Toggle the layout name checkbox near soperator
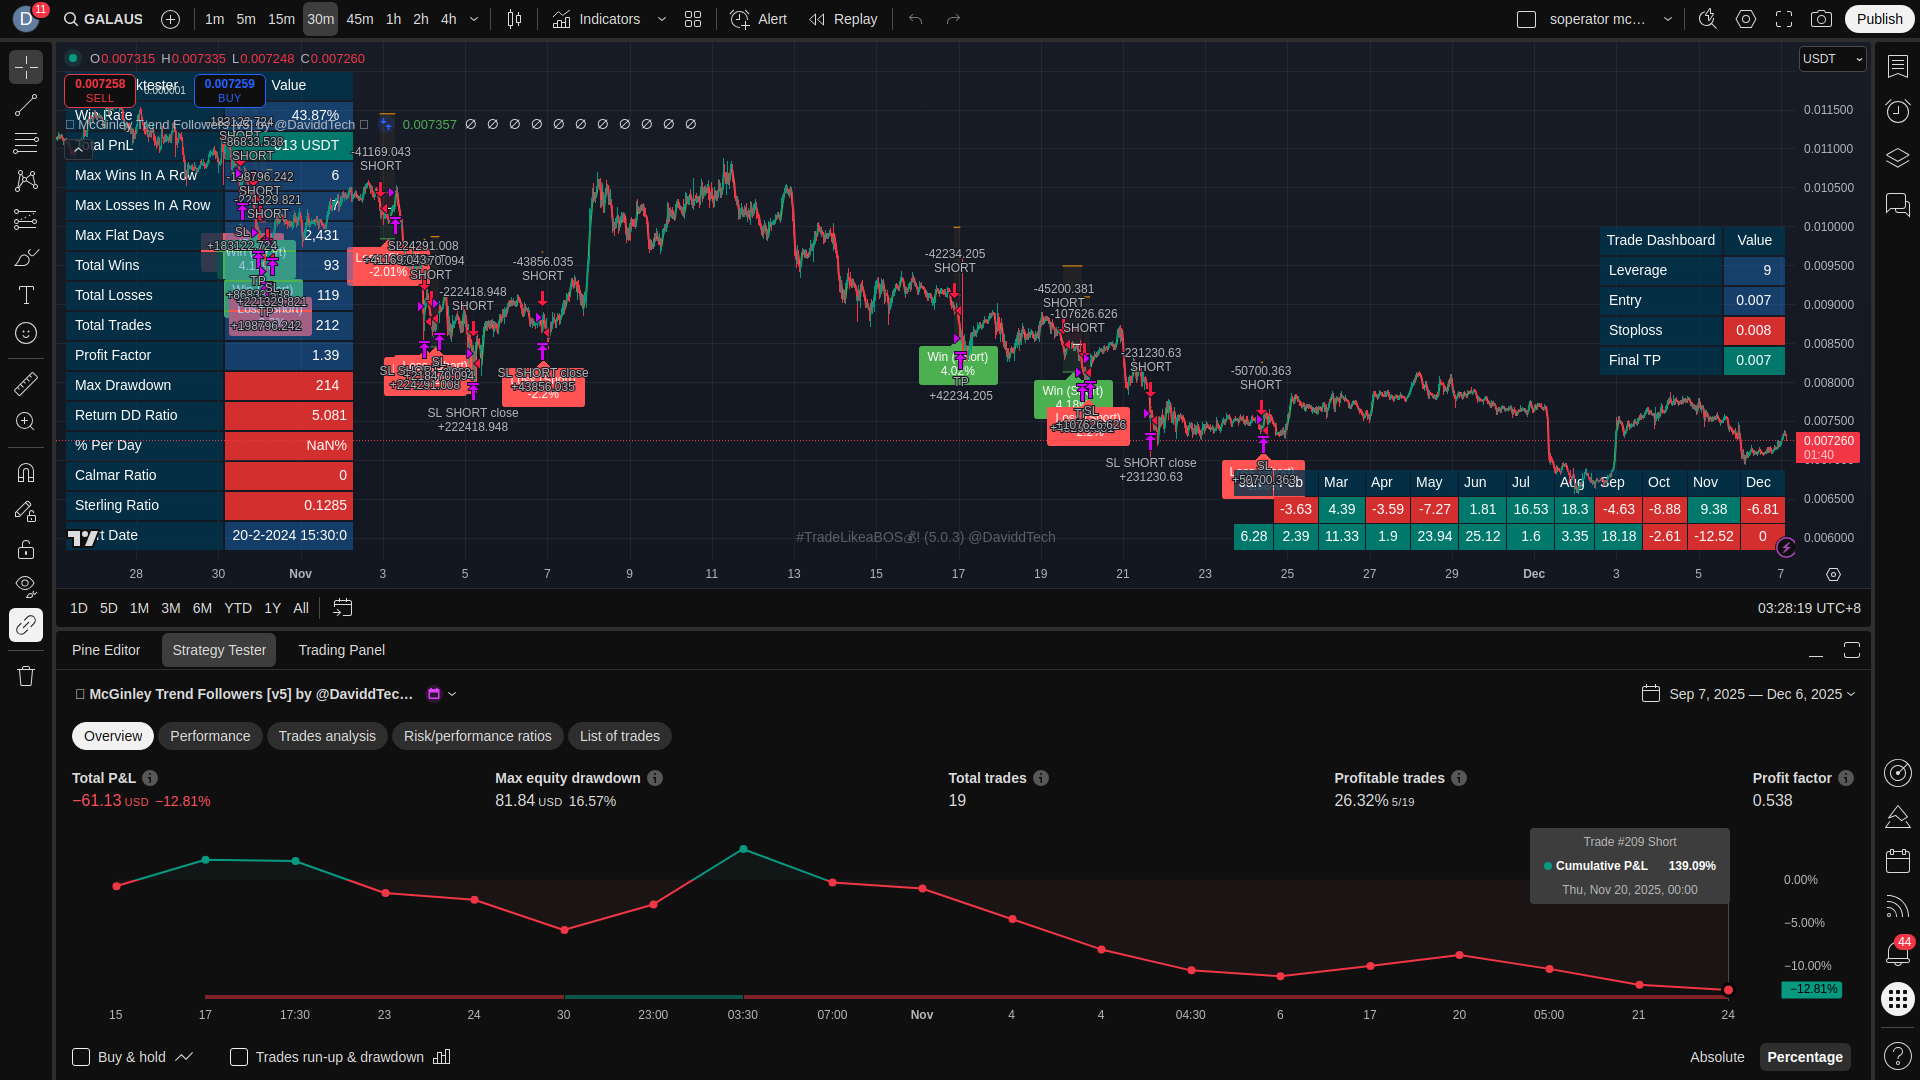Screen dimensions: 1920x1080 tap(1526, 19)
